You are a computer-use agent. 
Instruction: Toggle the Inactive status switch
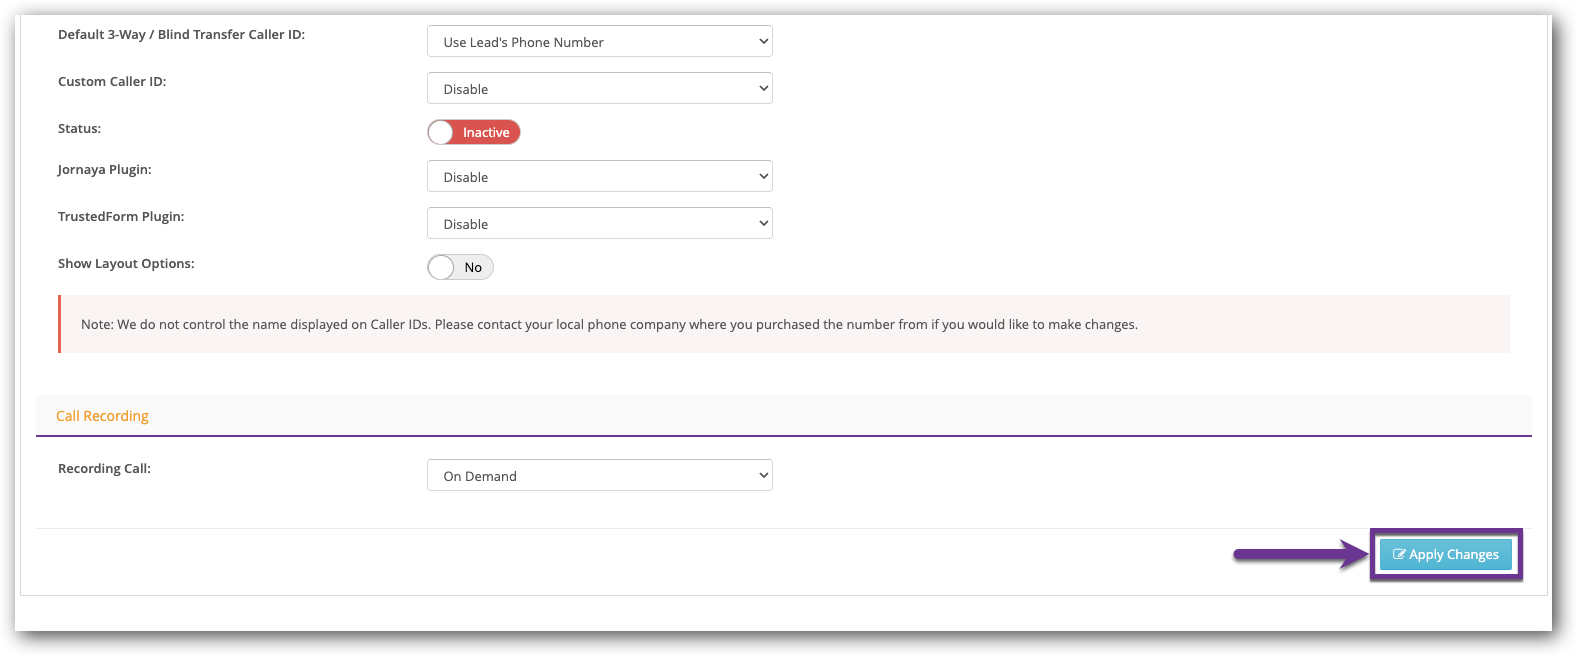point(474,132)
